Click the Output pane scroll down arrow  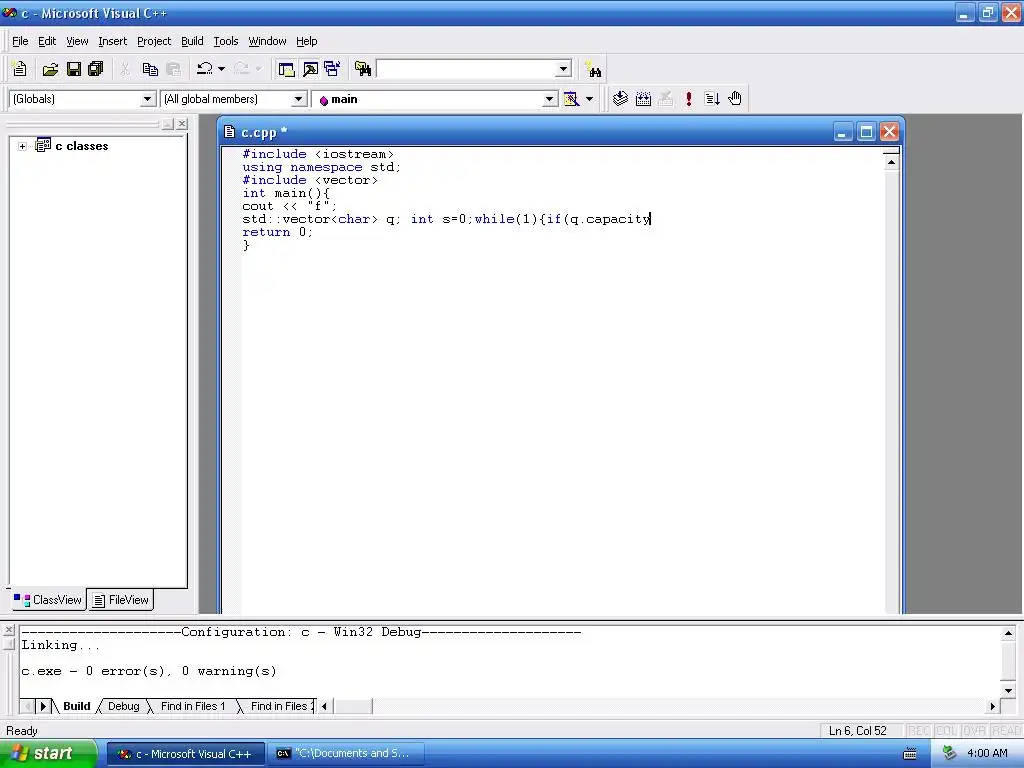[1008, 690]
